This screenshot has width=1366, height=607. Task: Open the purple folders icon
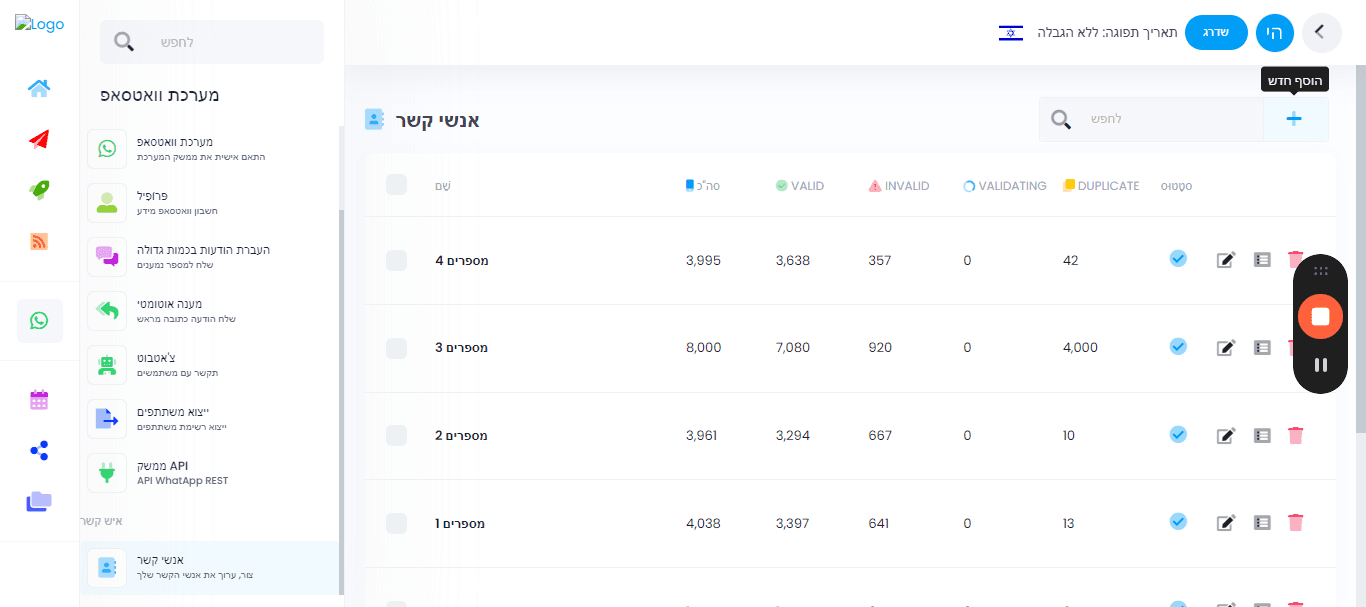(x=39, y=501)
